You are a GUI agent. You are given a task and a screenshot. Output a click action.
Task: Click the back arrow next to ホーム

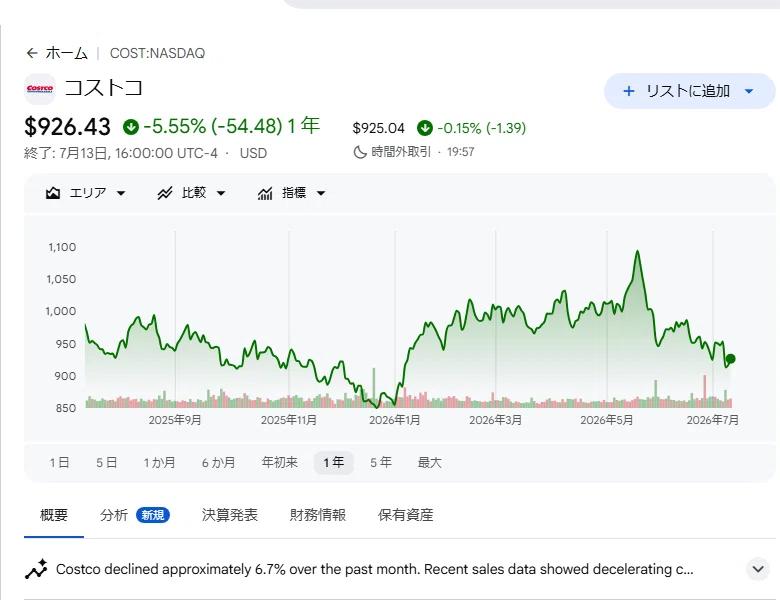(32, 53)
